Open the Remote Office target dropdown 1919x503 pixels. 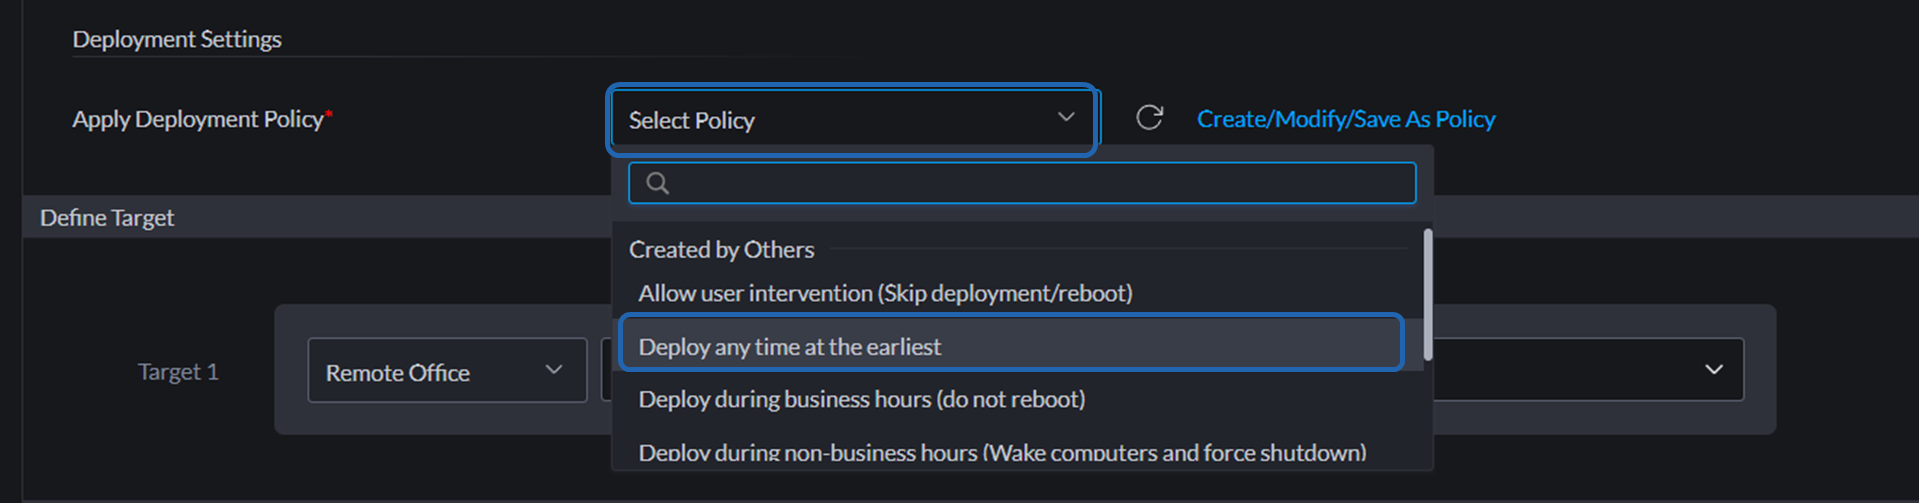coord(447,371)
